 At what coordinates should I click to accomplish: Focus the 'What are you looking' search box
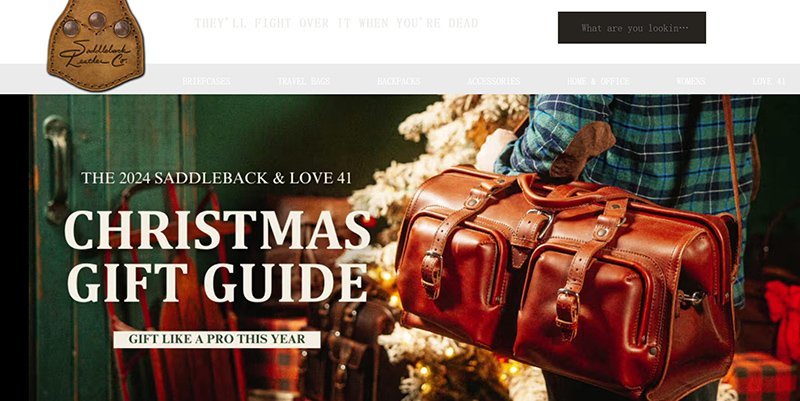coord(632,28)
